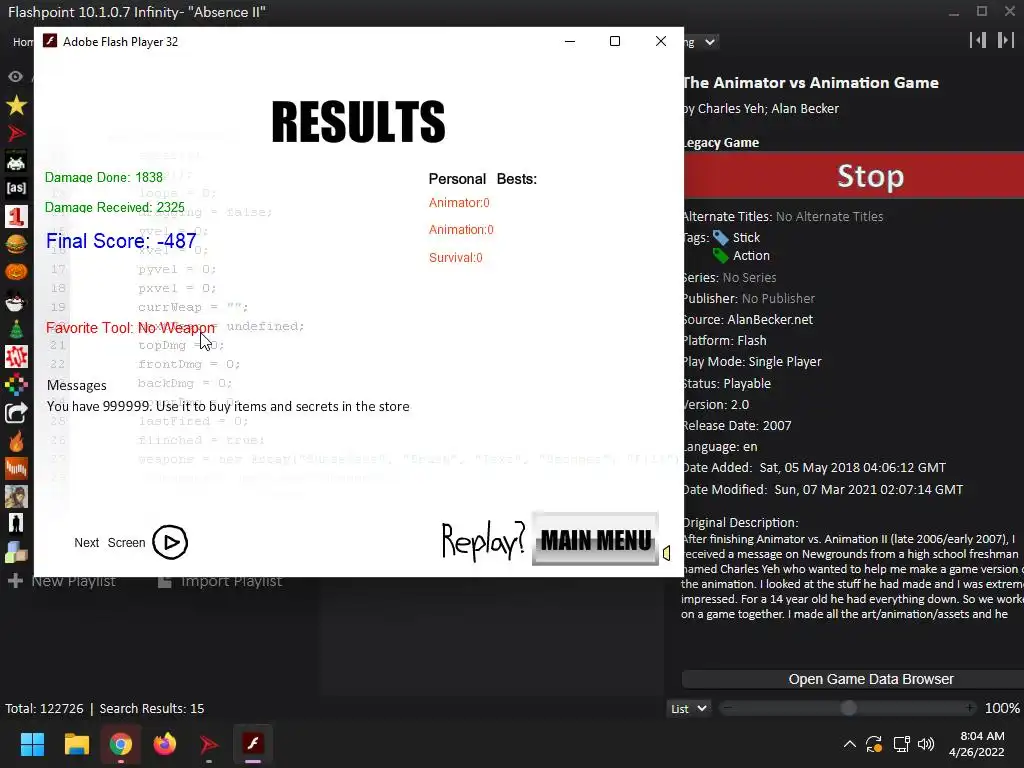The image size is (1024, 768).
Task: Open the jack-o-lantern pumpkin playlist
Action: 16,272
